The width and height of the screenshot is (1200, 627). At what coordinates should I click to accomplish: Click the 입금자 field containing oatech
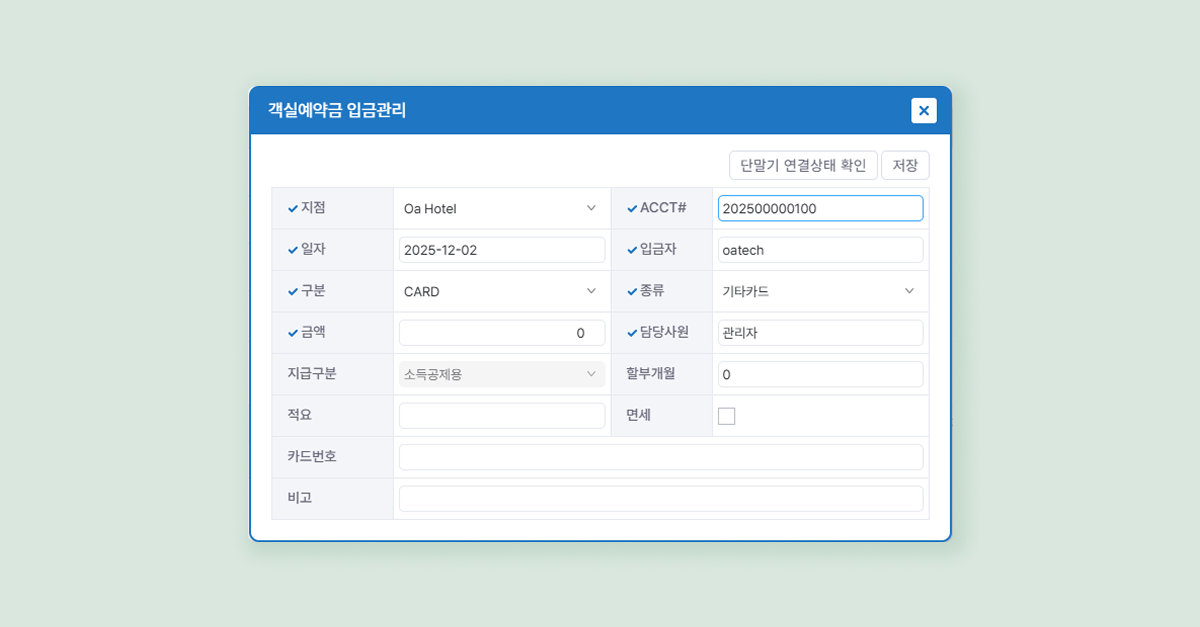coord(820,250)
